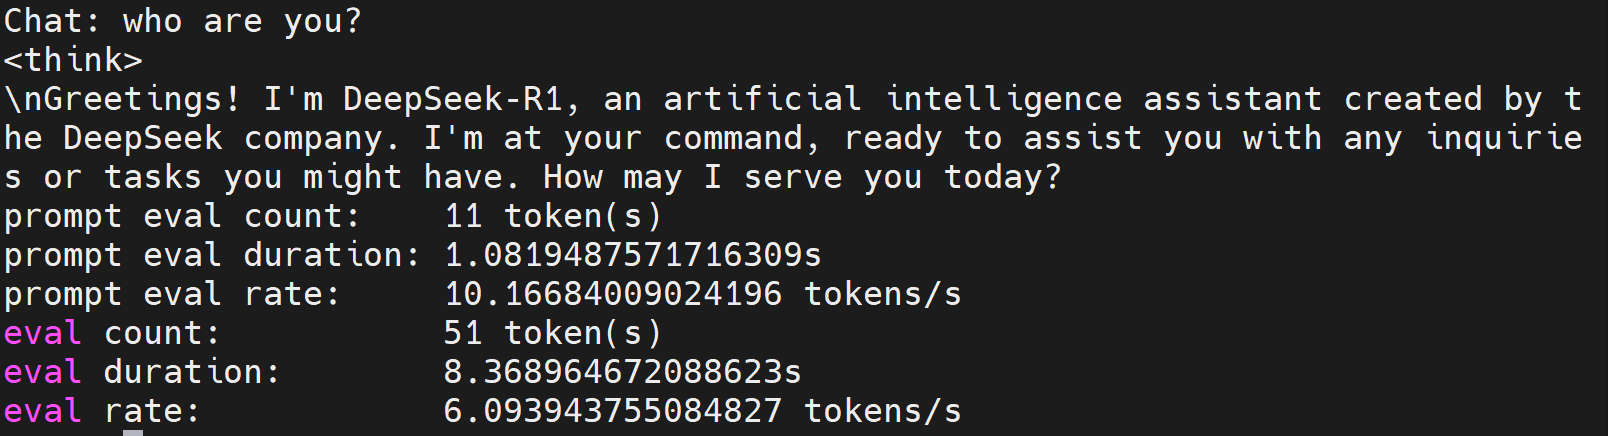
Task: Click the "11 token(s)" value
Action: click(x=553, y=216)
